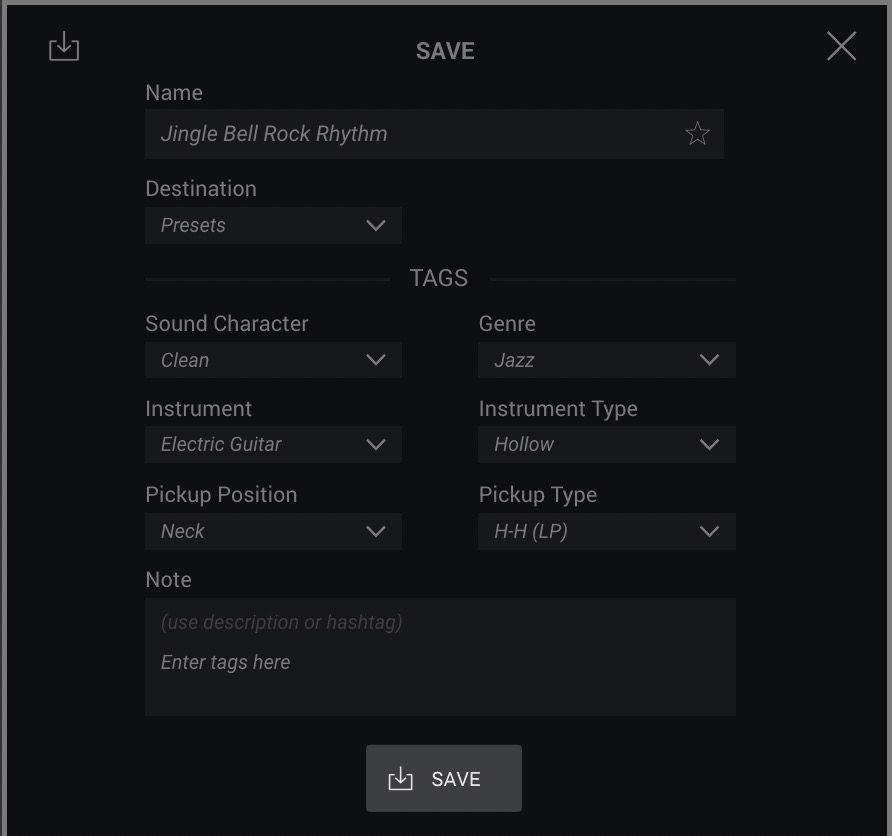Click the chevron arrow of Destination field
This screenshot has width=892, height=836.
(375, 226)
